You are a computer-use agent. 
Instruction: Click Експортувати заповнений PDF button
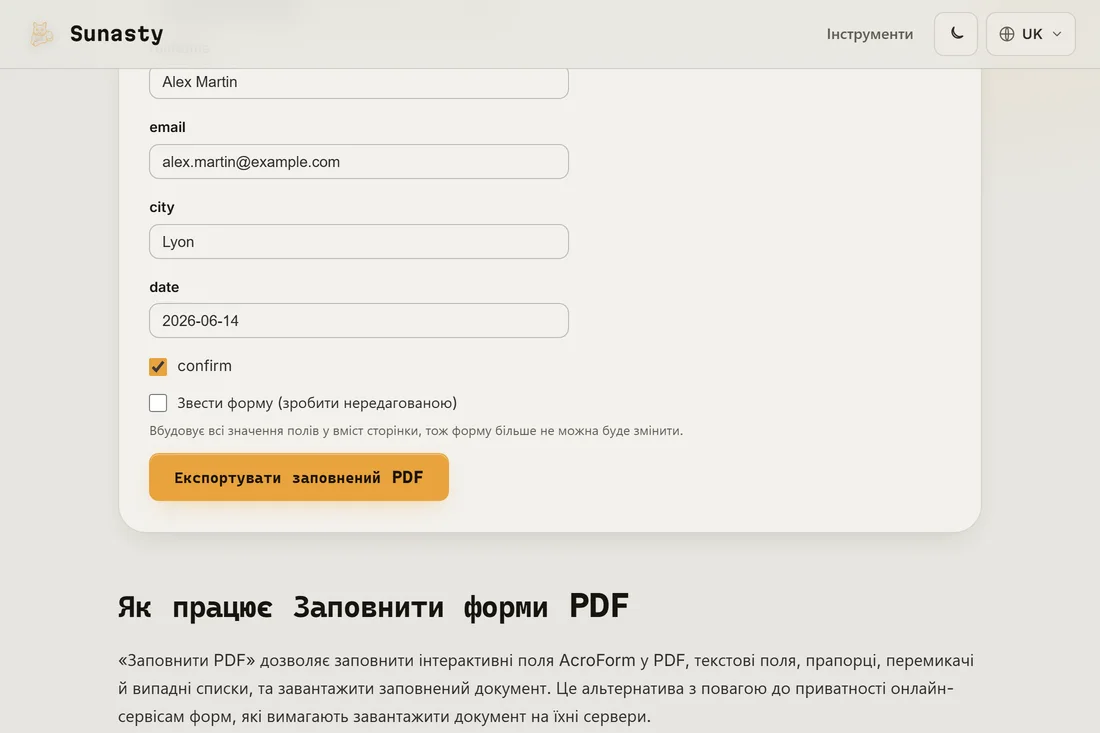pos(299,477)
